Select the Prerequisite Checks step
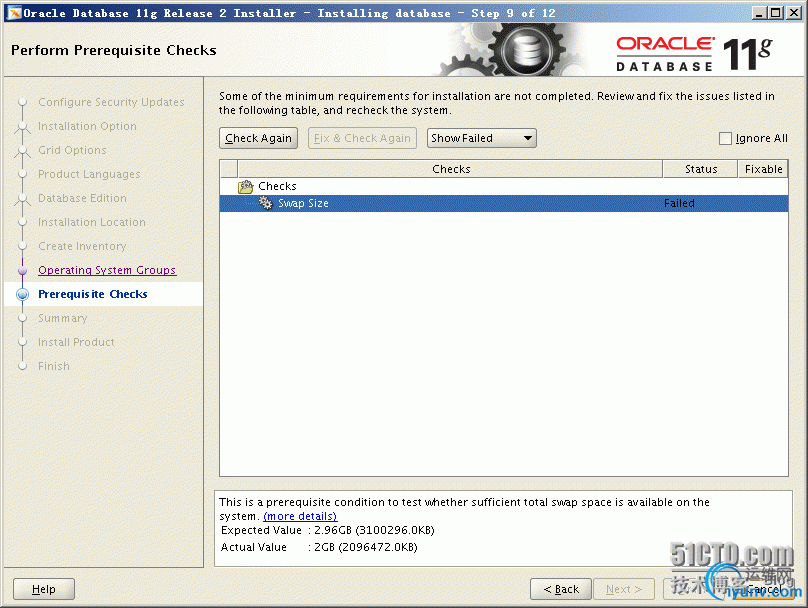 tap(93, 294)
